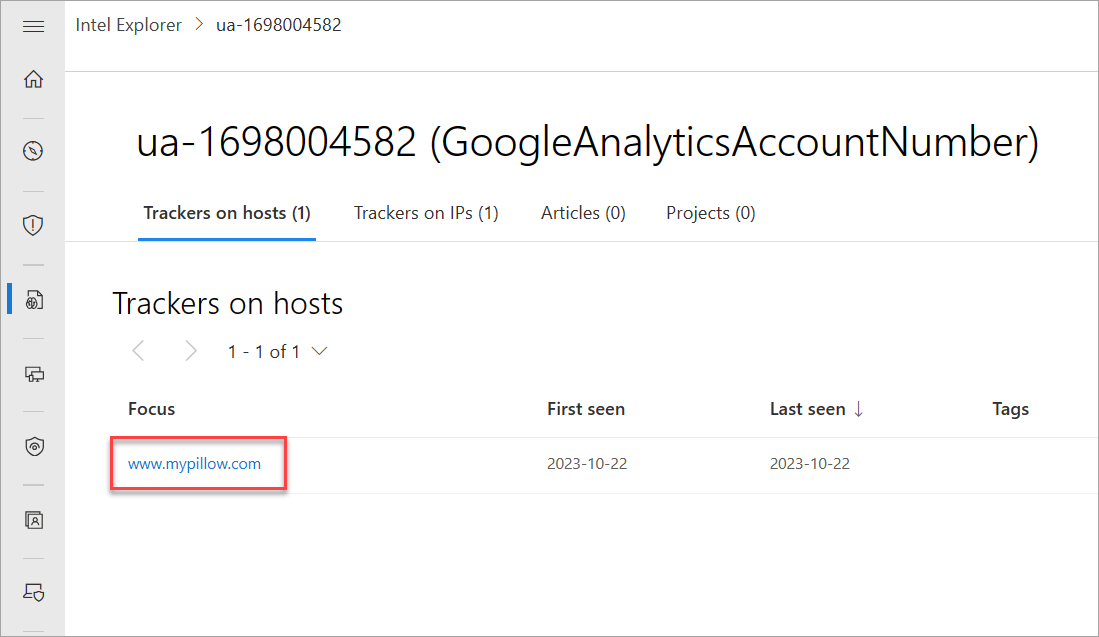This screenshot has width=1099, height=637.
Task: Open the compass icon in sidebar
Action: tap(33, 151)
